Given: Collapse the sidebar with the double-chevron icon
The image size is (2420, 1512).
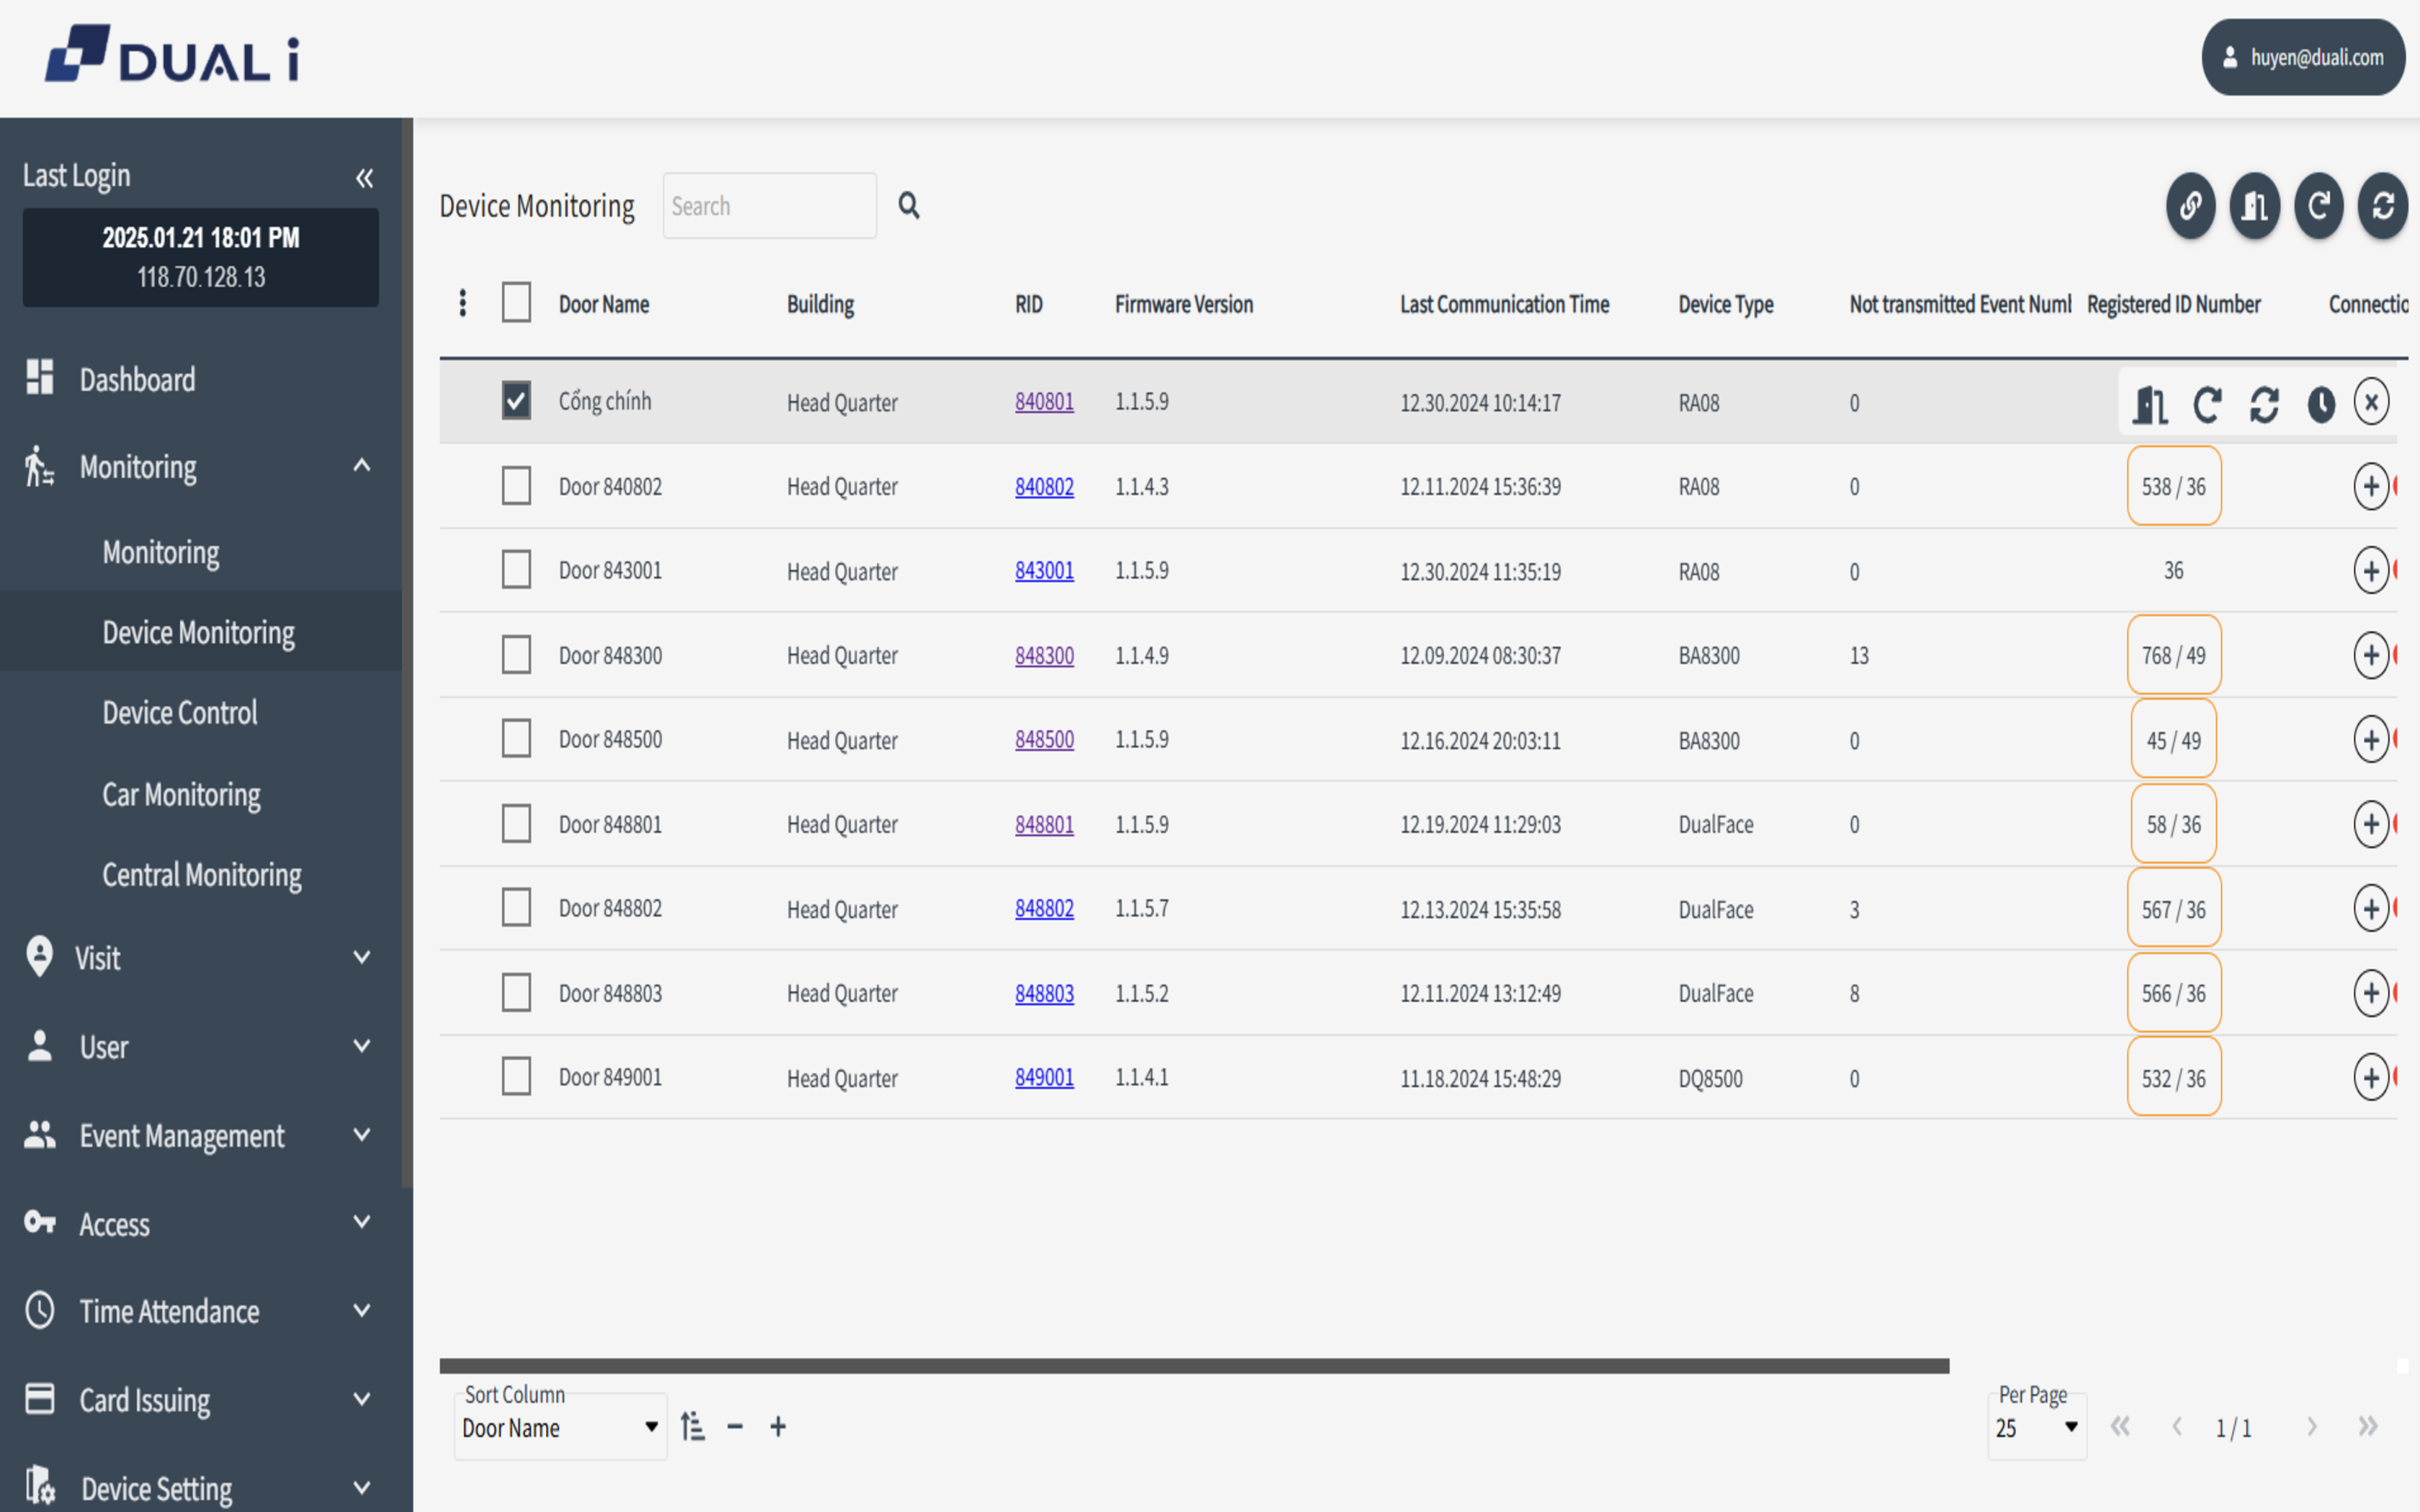Looking at the screenshot, I should tap(364, 178).
